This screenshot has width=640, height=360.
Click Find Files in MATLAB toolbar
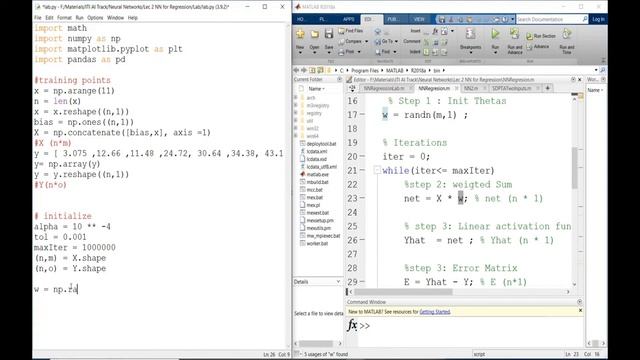351,31
